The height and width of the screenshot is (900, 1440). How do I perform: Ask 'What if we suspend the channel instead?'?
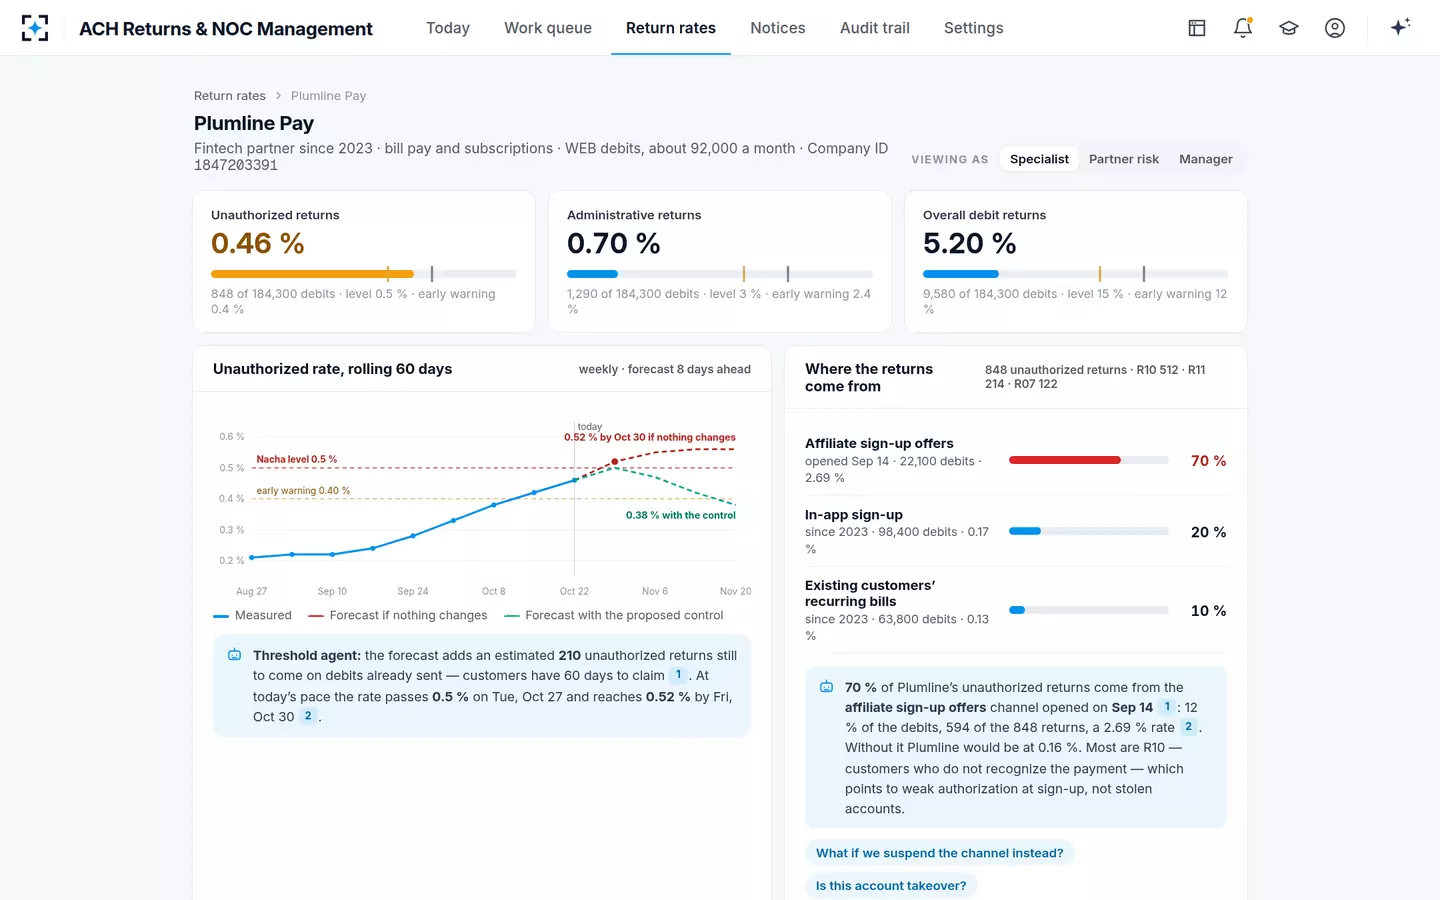940,853
